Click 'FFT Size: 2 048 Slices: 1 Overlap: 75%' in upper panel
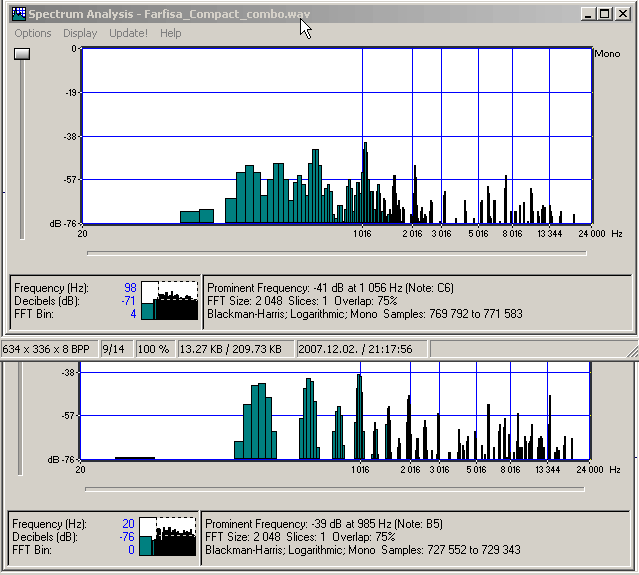639x575 pixels. click(302, 301)
